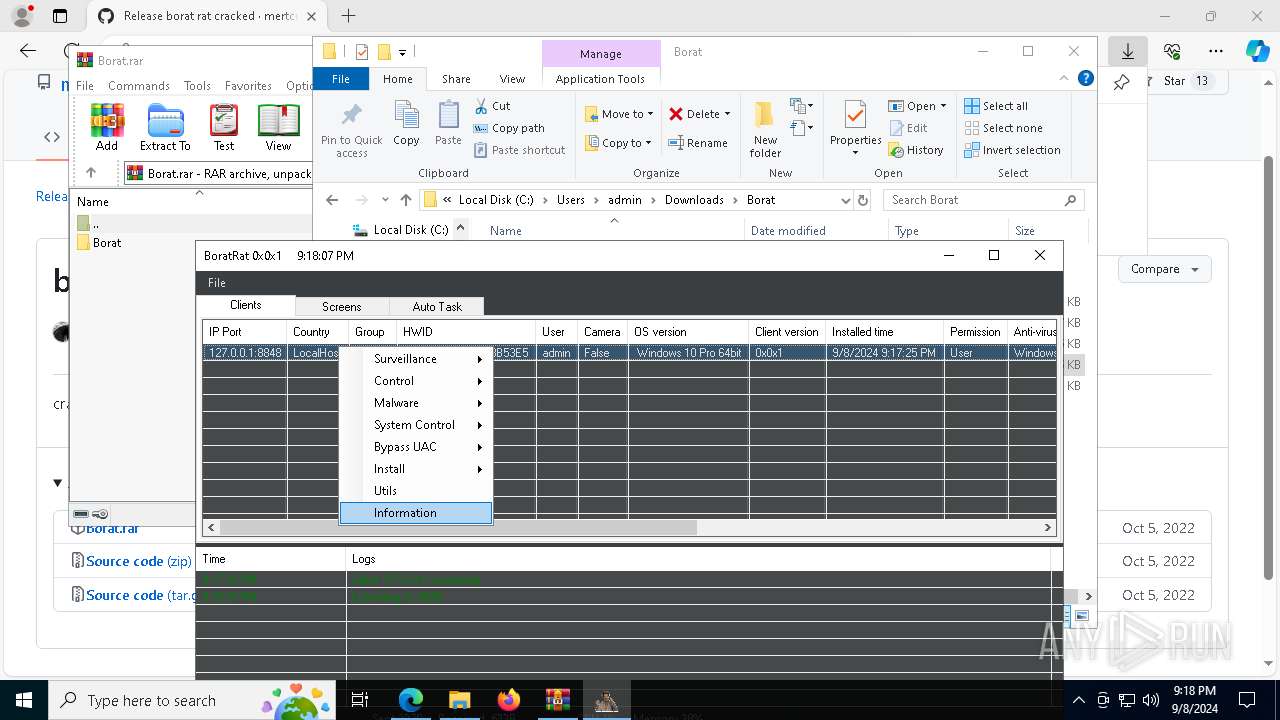This screenshot has height=720, width=1280.
Task: Click Cut in Explorer clipboard group
Action: [492, 106]
